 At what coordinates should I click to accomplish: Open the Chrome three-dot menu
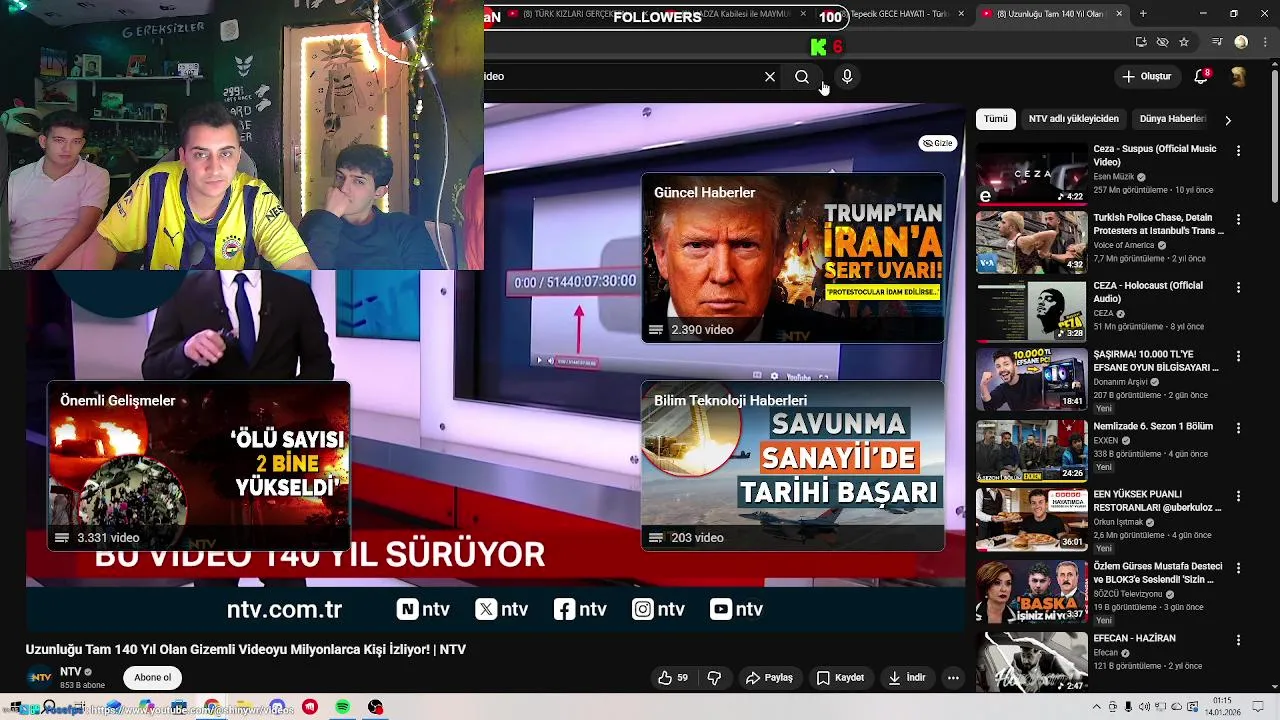click(x=1264, y=42)
